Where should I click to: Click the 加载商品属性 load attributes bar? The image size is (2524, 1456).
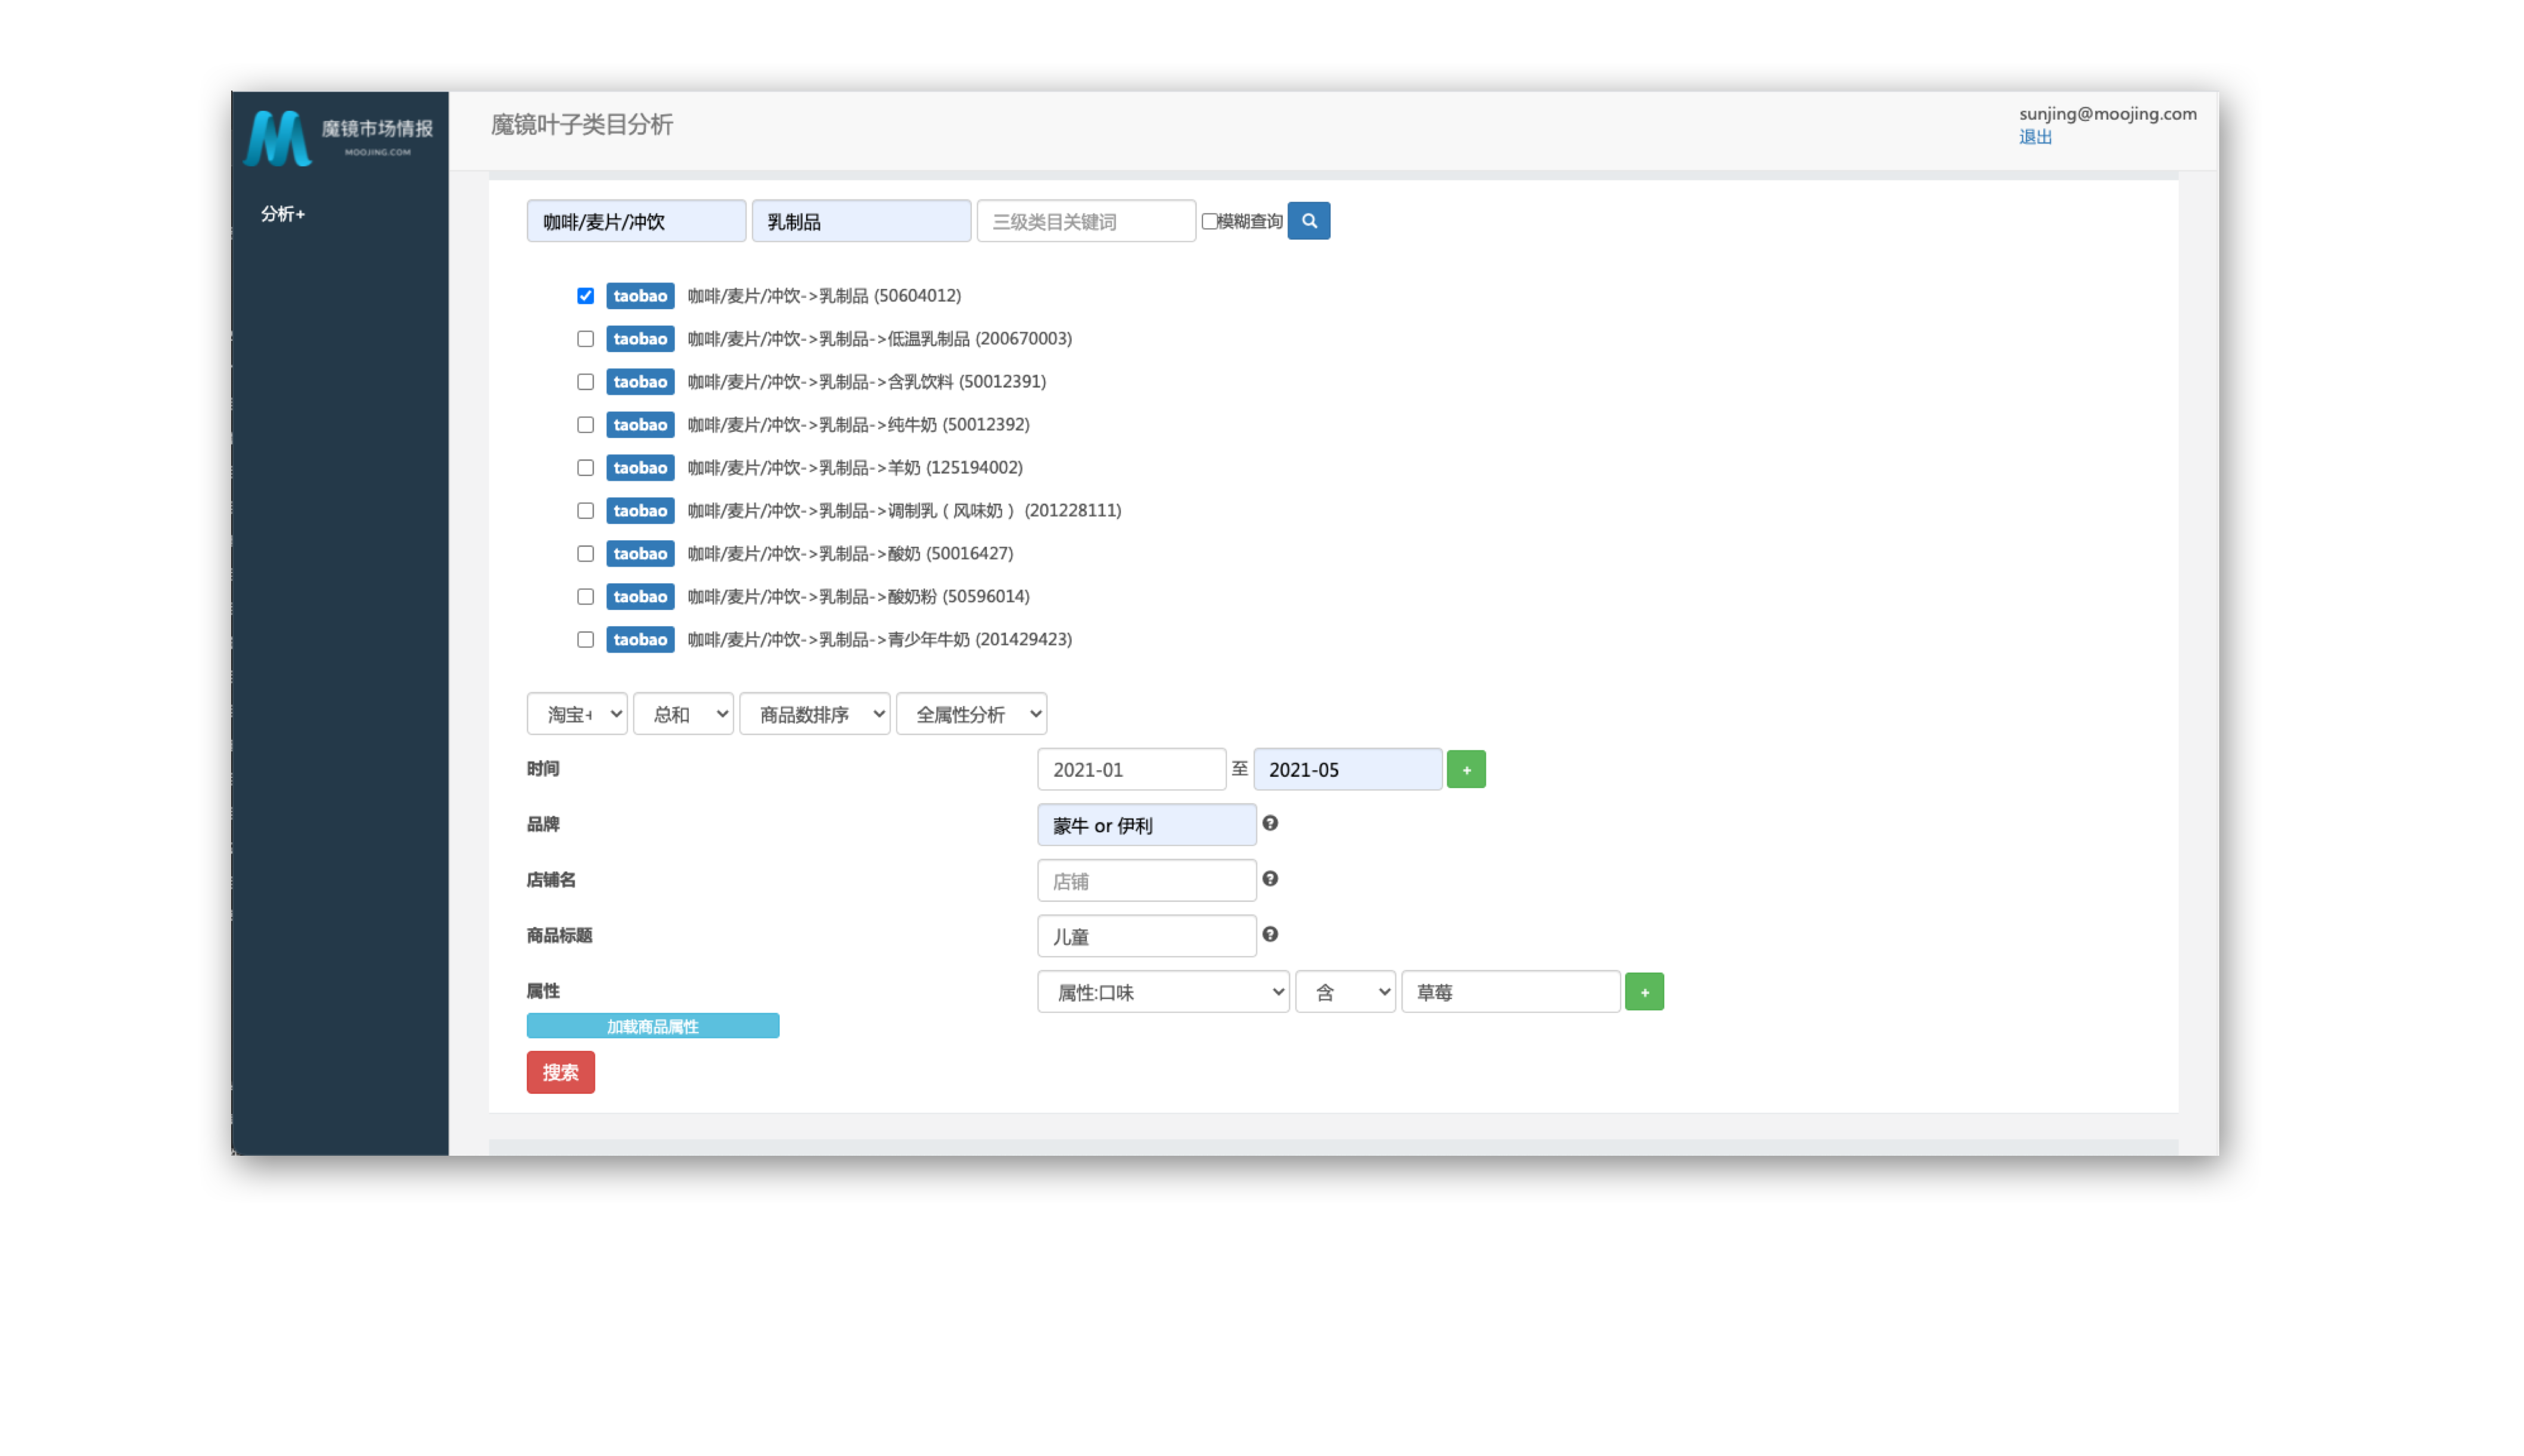pos(652,1026)
